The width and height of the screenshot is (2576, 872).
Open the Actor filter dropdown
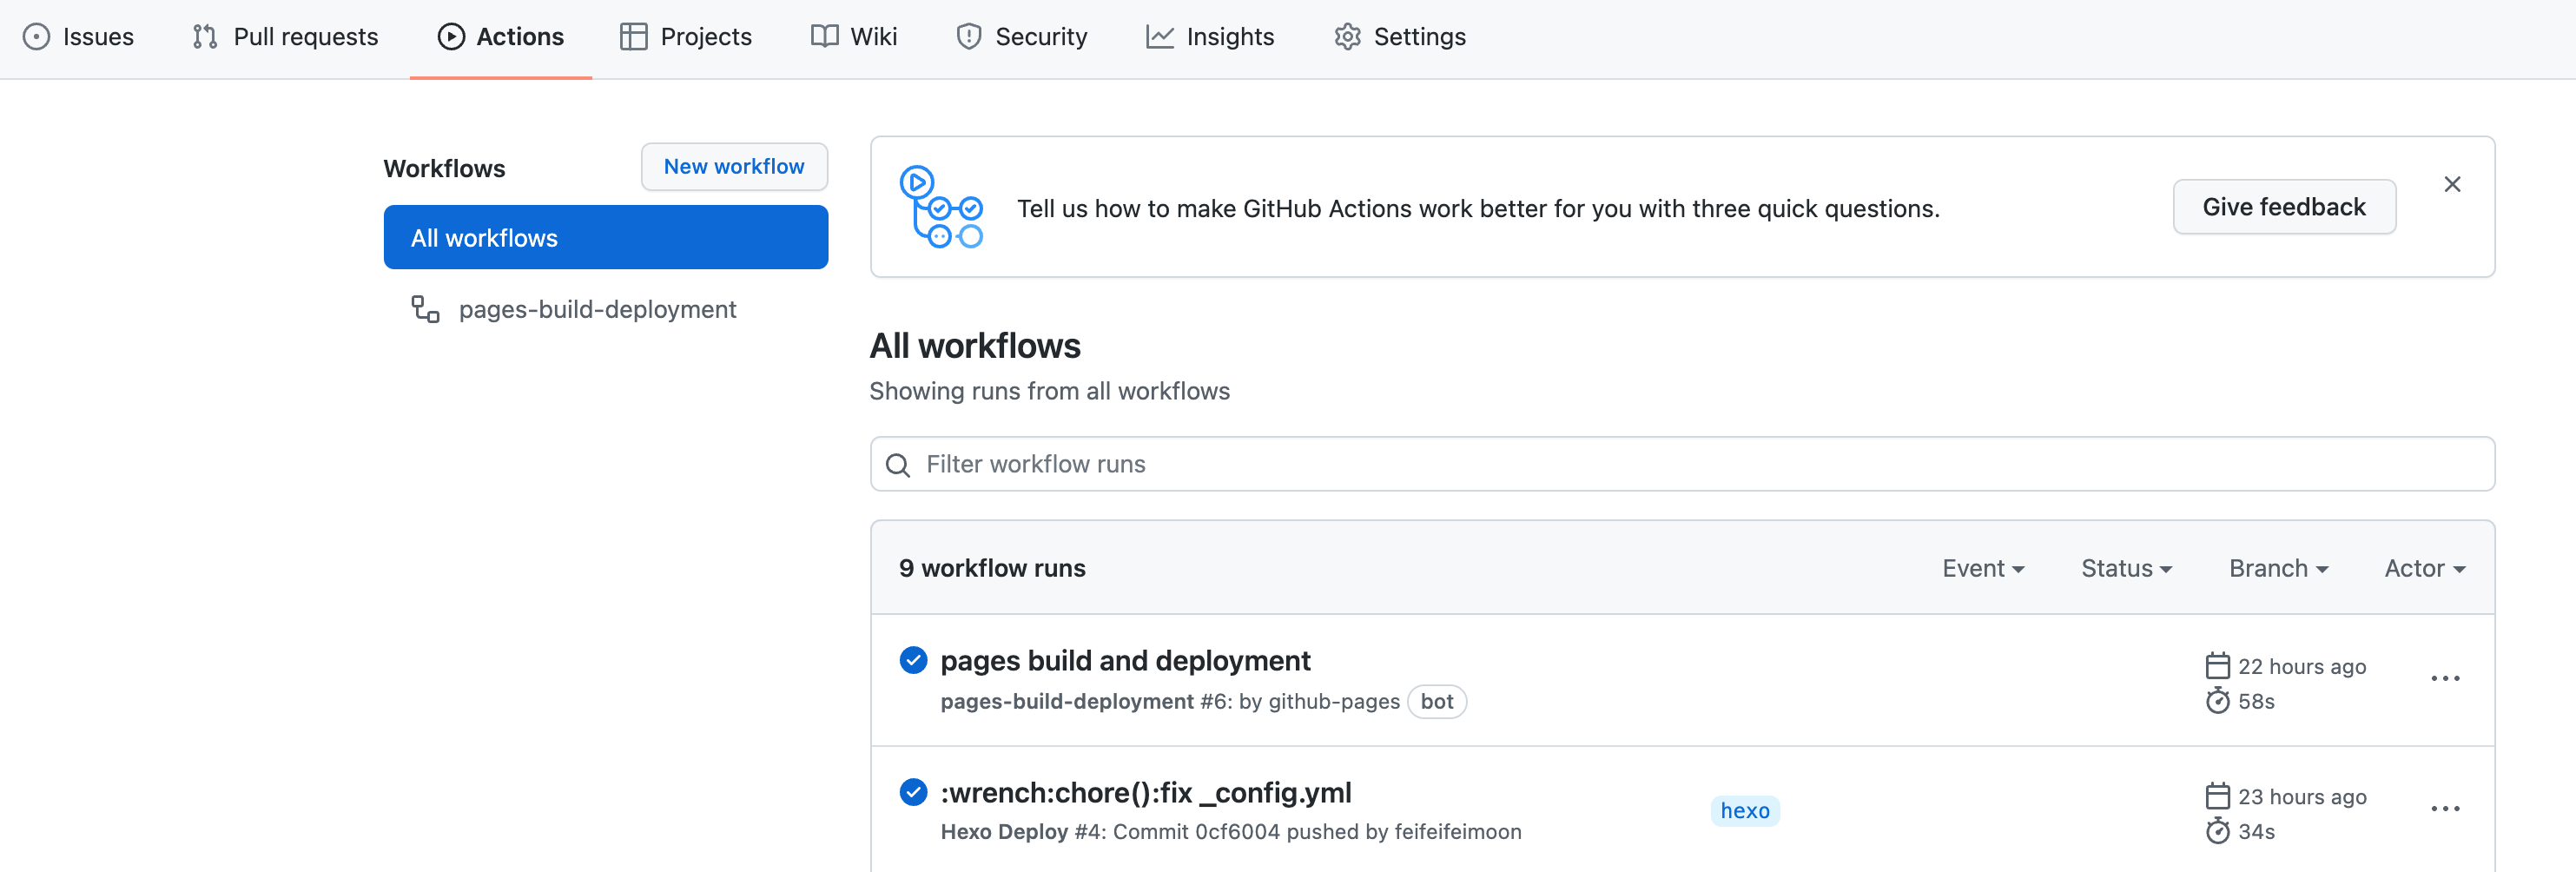[2423, 568]
